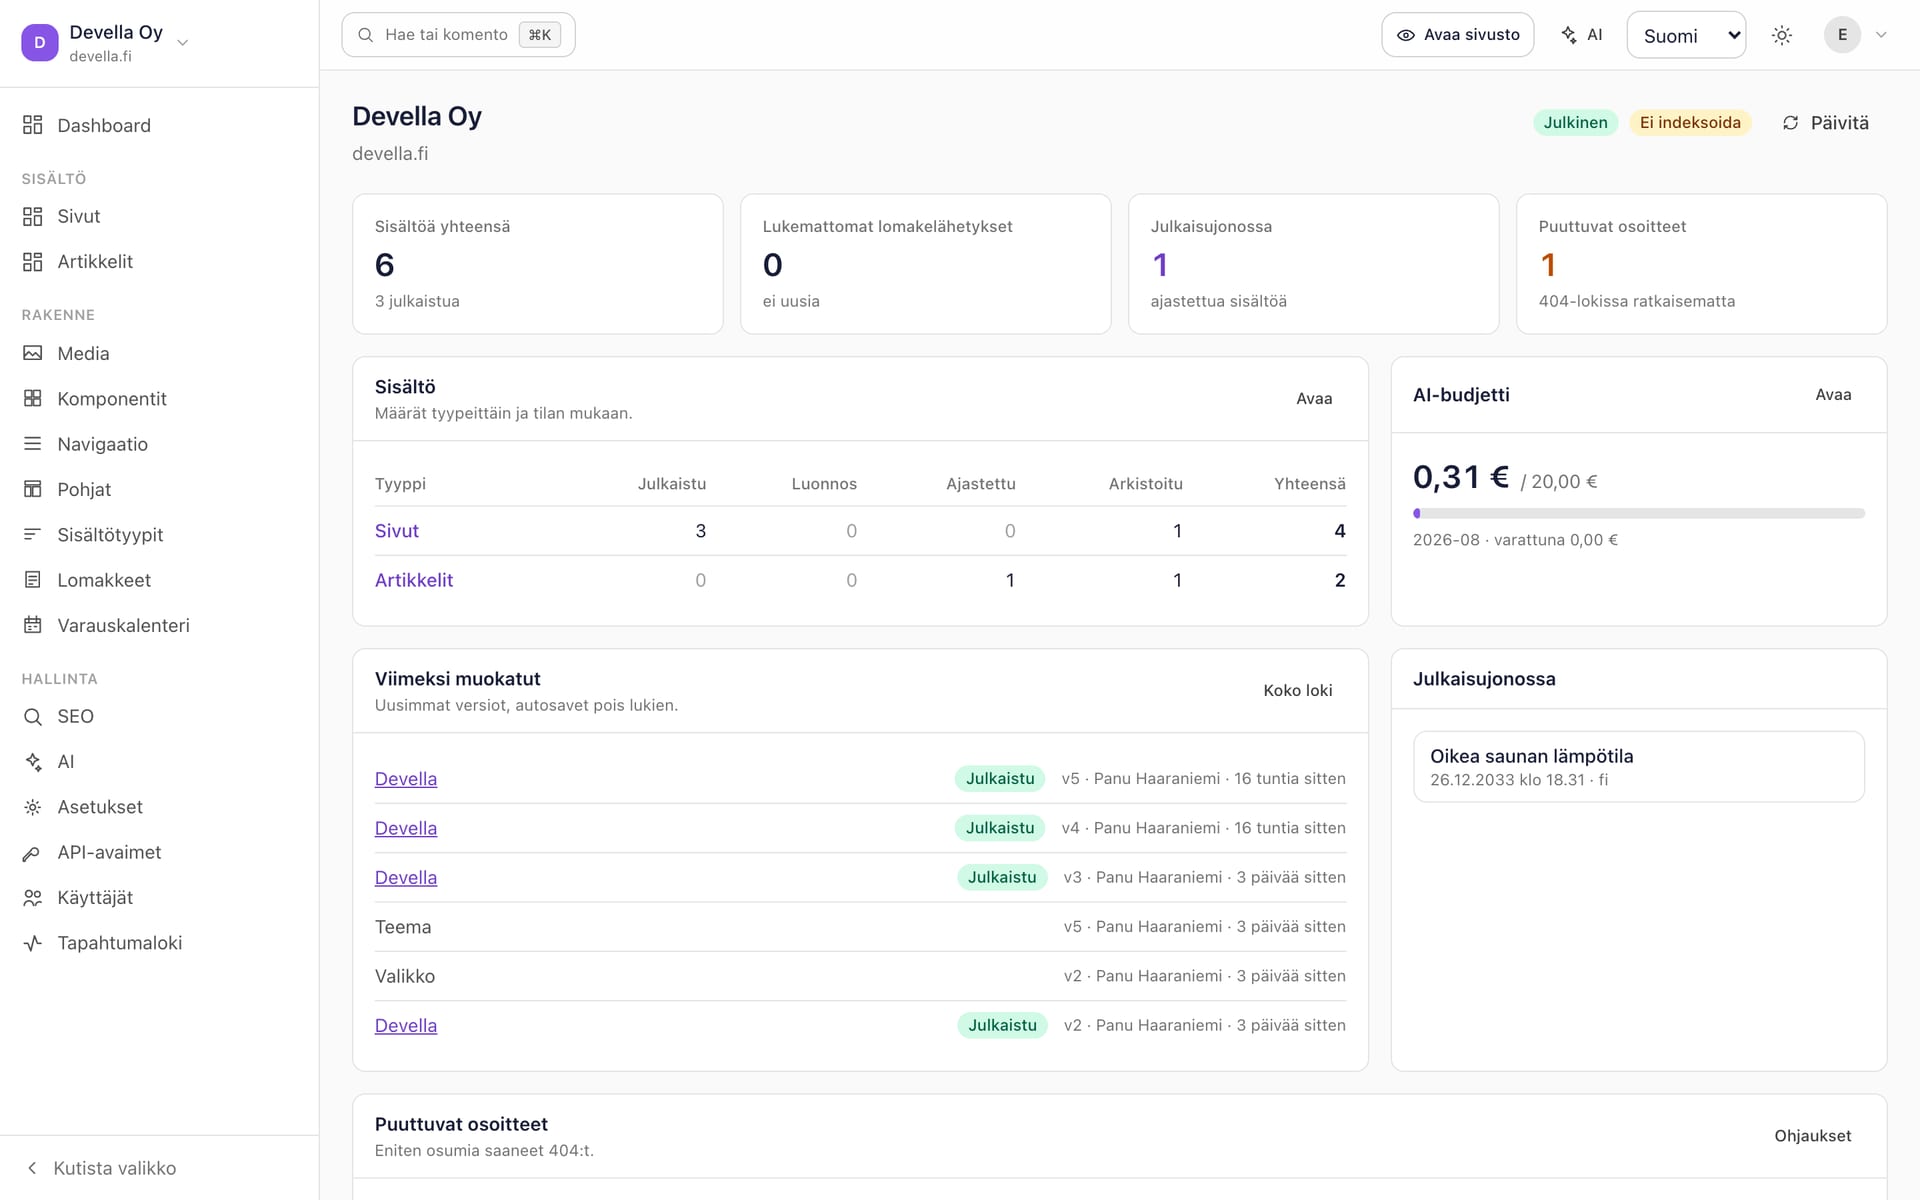Image resolution: width=1920 pixels, height=1200 pixels.
Task: Click the Käyttäjät users icon
Action: tap(33, 898)
